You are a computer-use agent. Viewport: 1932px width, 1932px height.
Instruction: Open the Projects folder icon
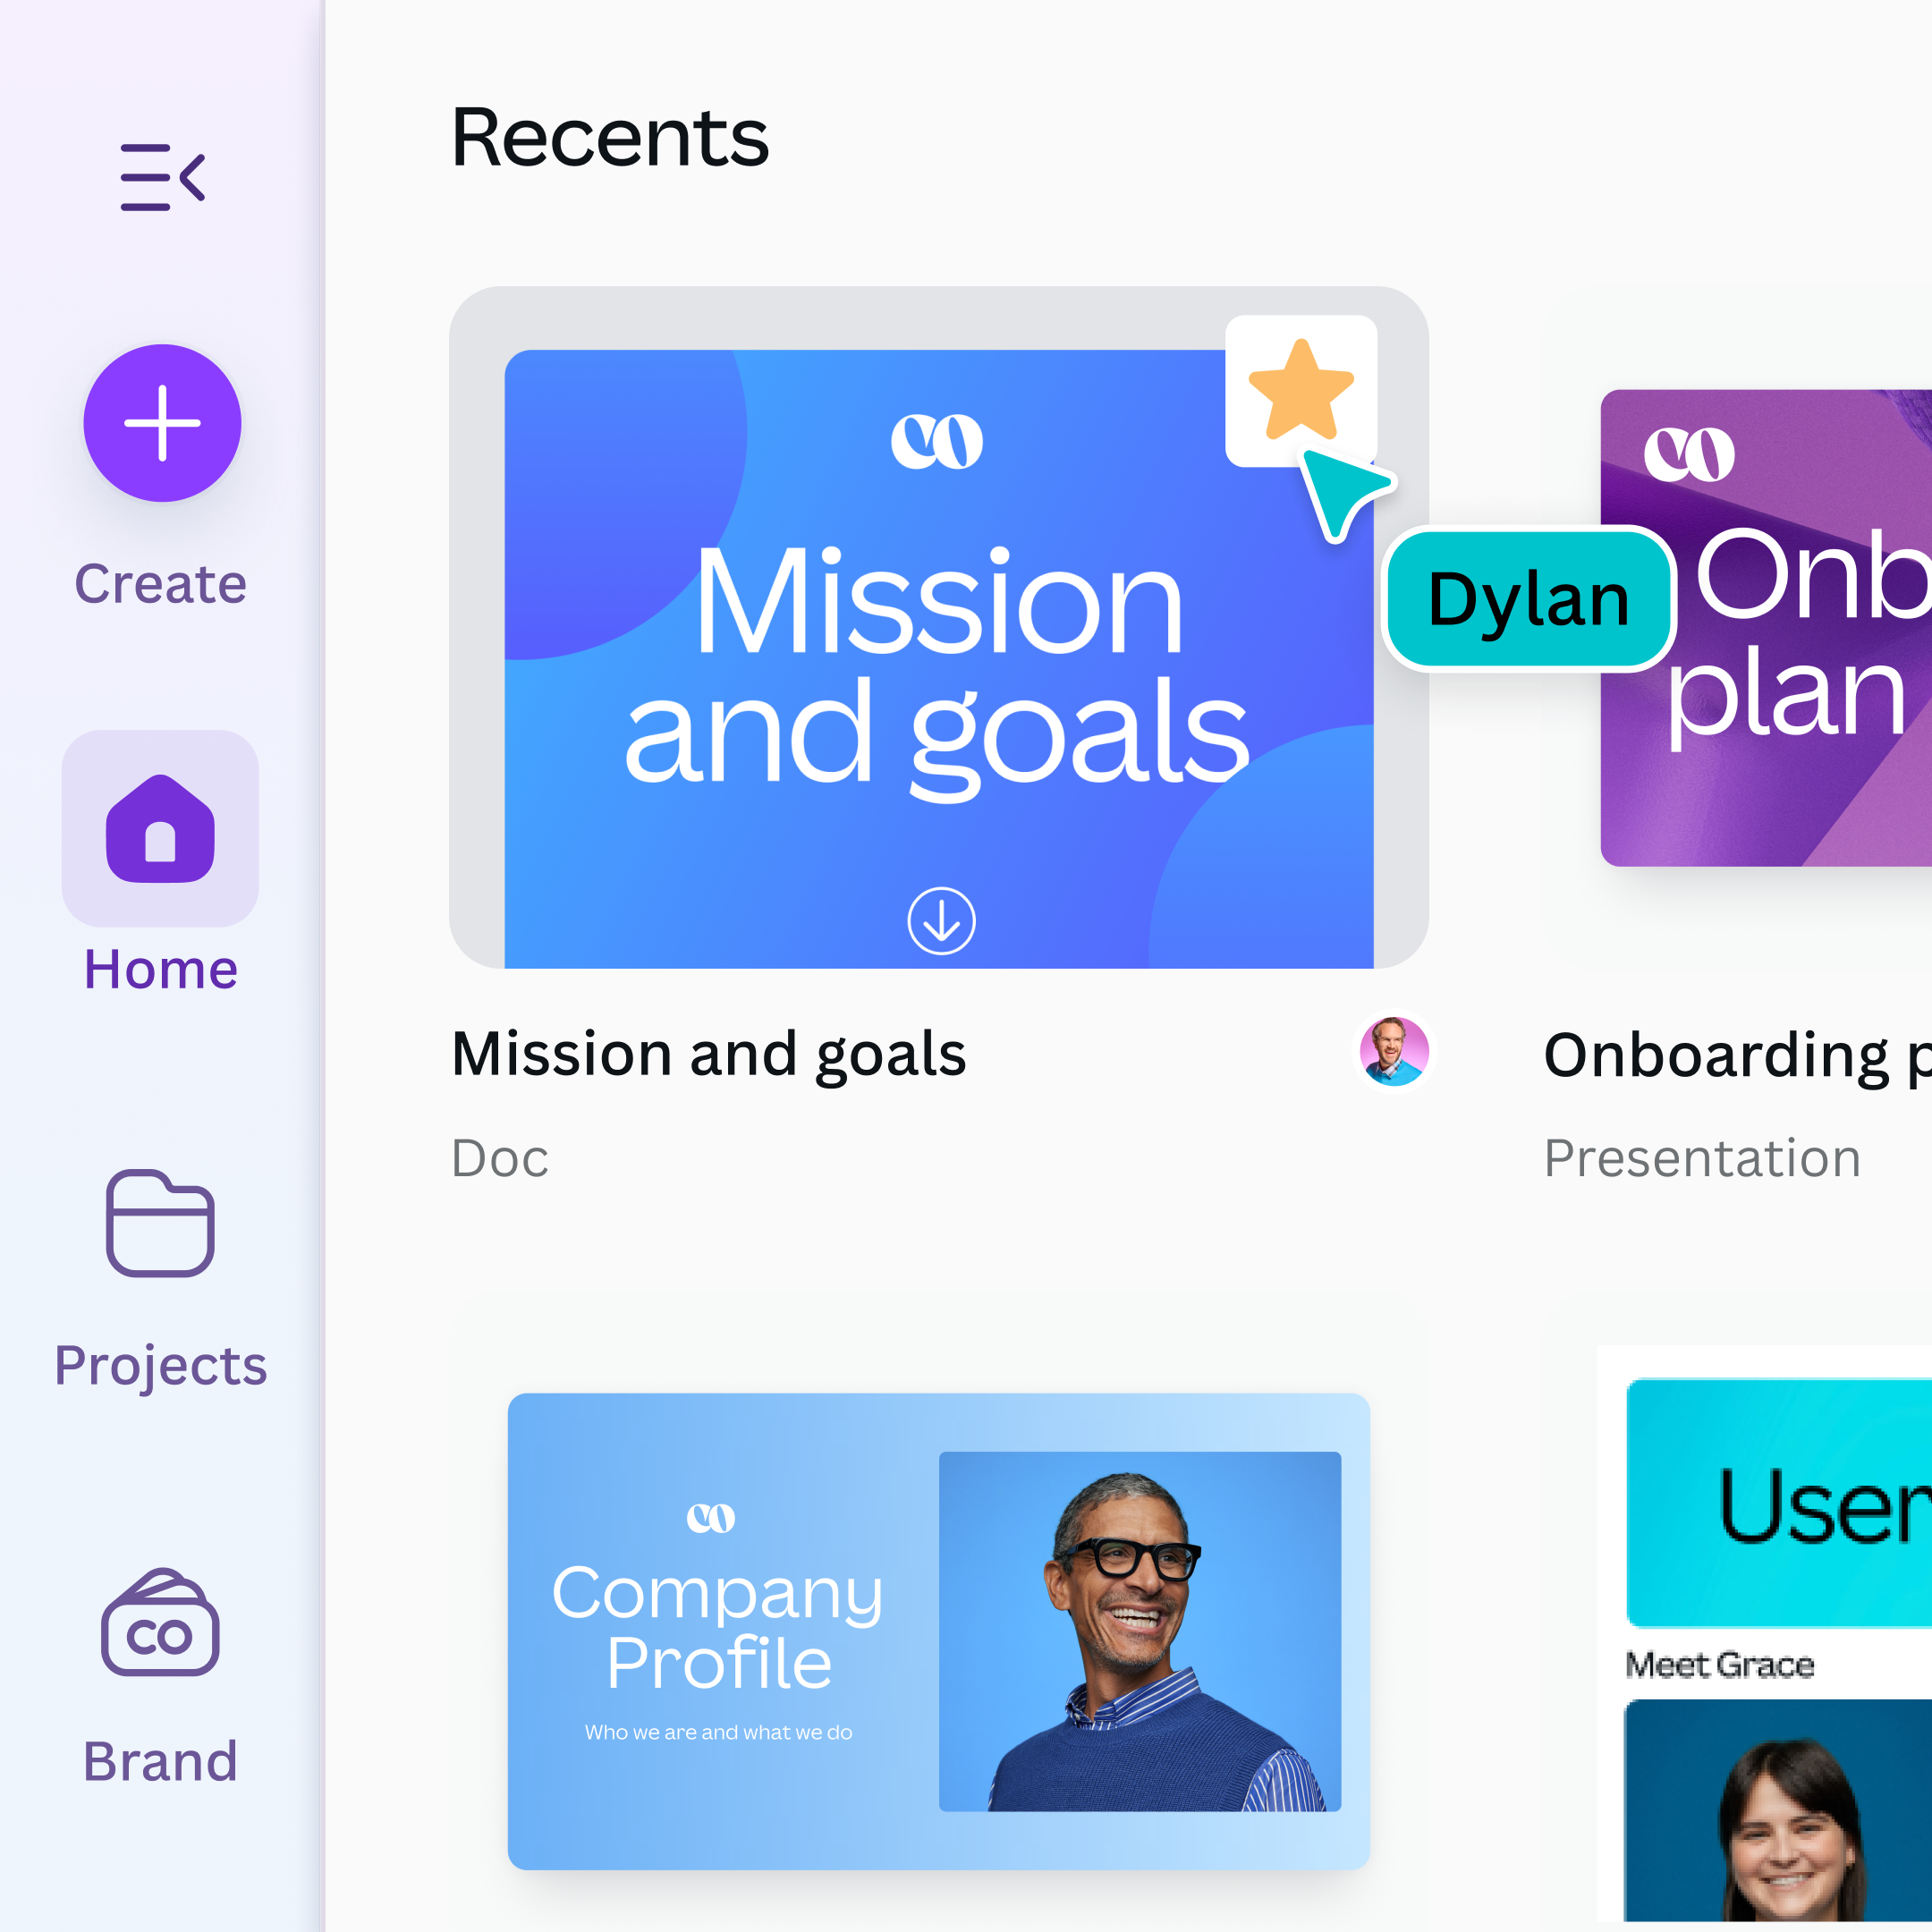(160, 1223)
